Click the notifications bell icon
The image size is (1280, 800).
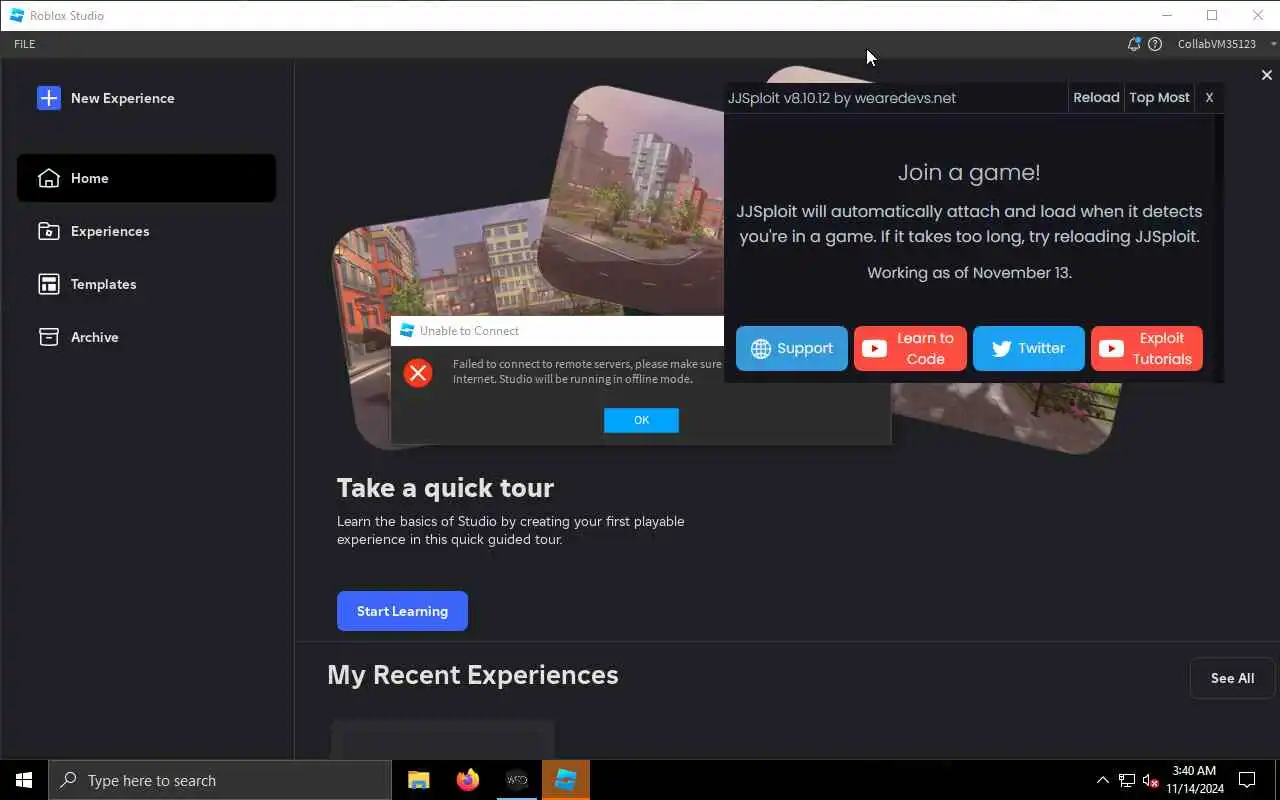pyautogui.click(x=1133, y=44)
